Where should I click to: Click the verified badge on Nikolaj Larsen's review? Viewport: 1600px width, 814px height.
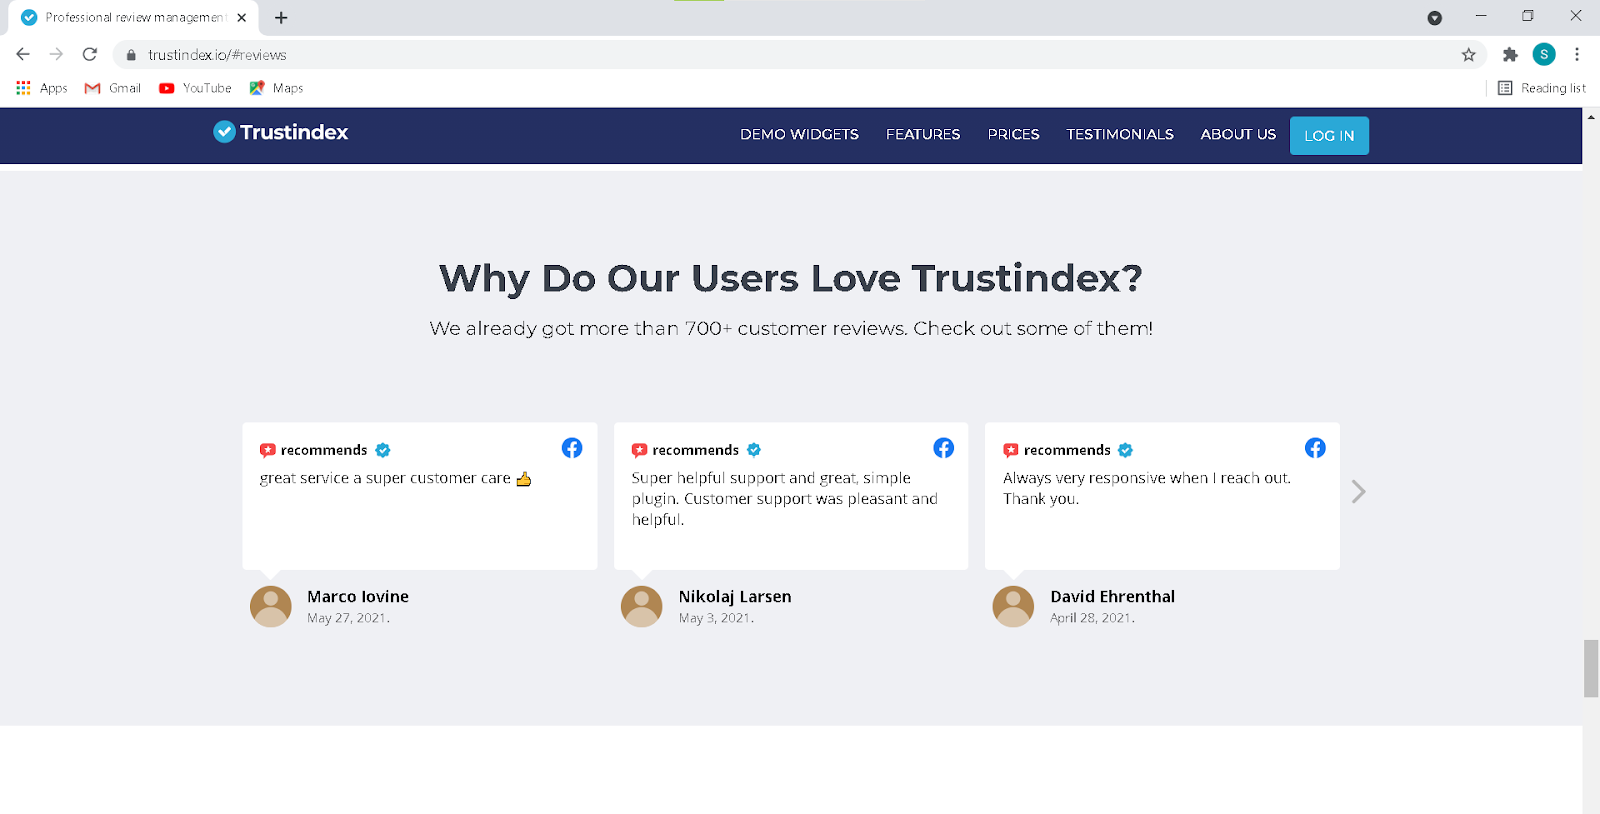click(x=754, y=450)
